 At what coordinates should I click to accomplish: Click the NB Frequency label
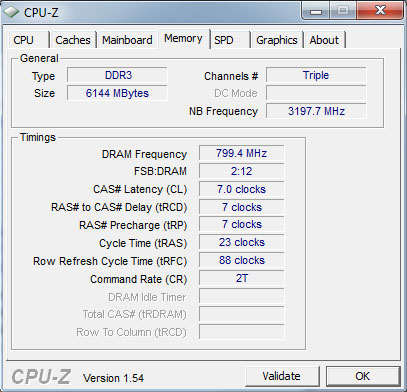223,111
